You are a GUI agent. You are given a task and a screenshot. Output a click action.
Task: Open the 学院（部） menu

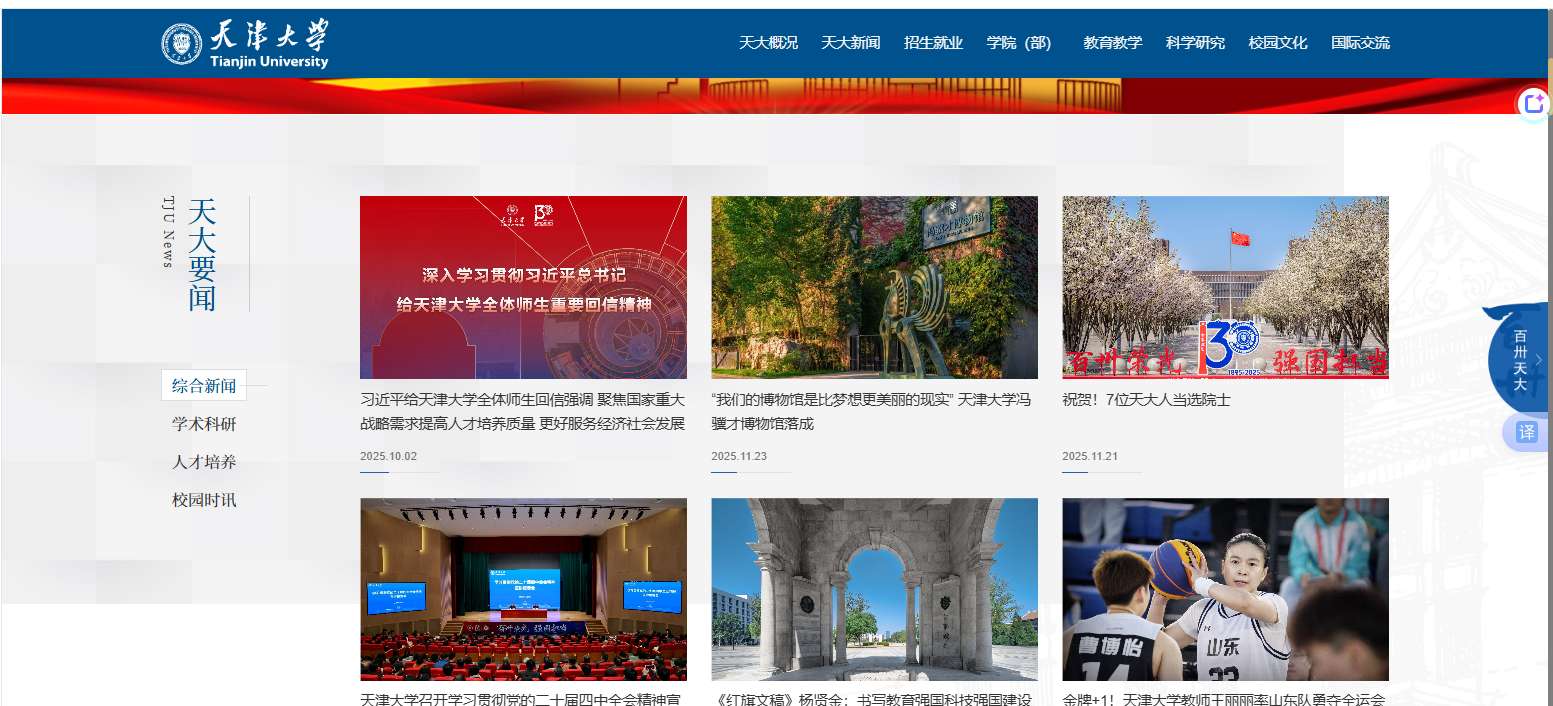click(1018, 43)
